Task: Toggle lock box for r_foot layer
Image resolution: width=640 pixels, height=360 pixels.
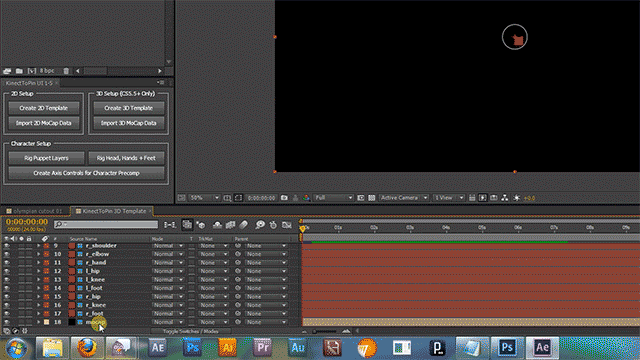Action: pyautogui.click(x=29, y=313)
